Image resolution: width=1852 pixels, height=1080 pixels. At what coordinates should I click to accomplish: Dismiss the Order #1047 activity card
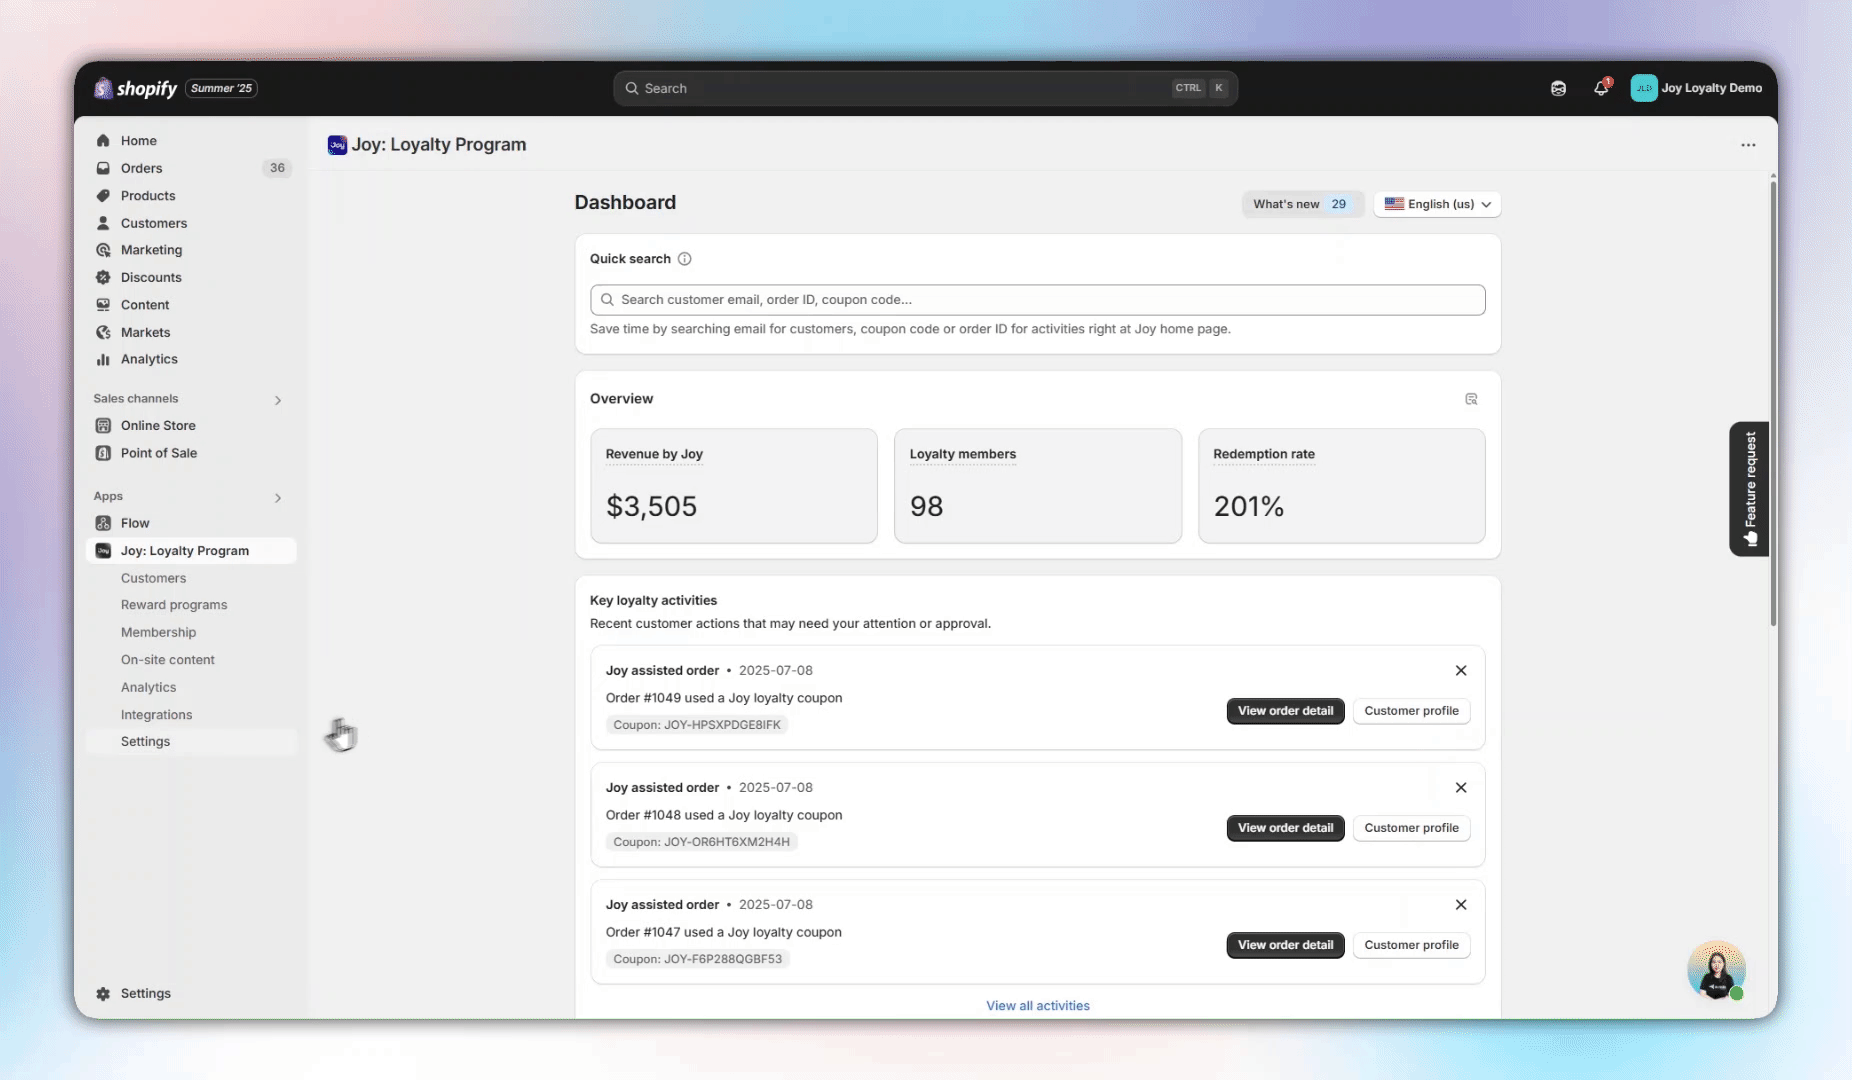(1461, 905)
